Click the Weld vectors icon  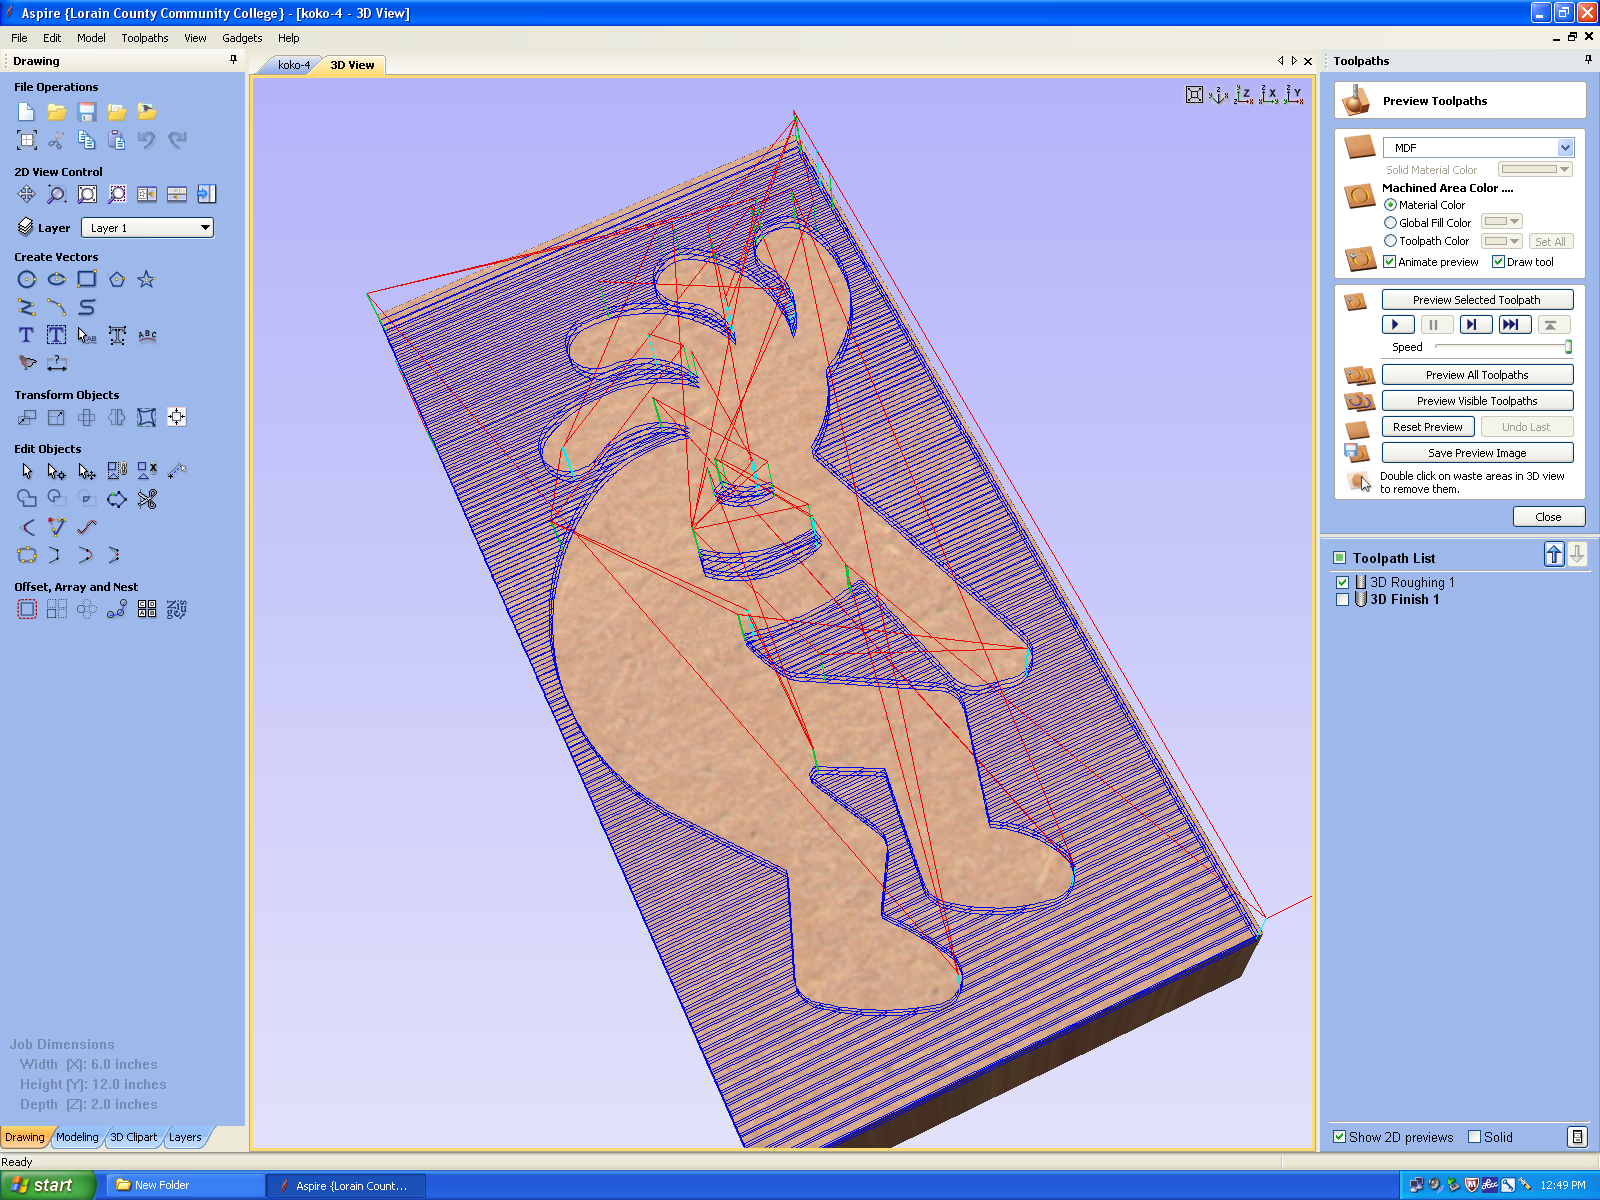tap(27, 498)
